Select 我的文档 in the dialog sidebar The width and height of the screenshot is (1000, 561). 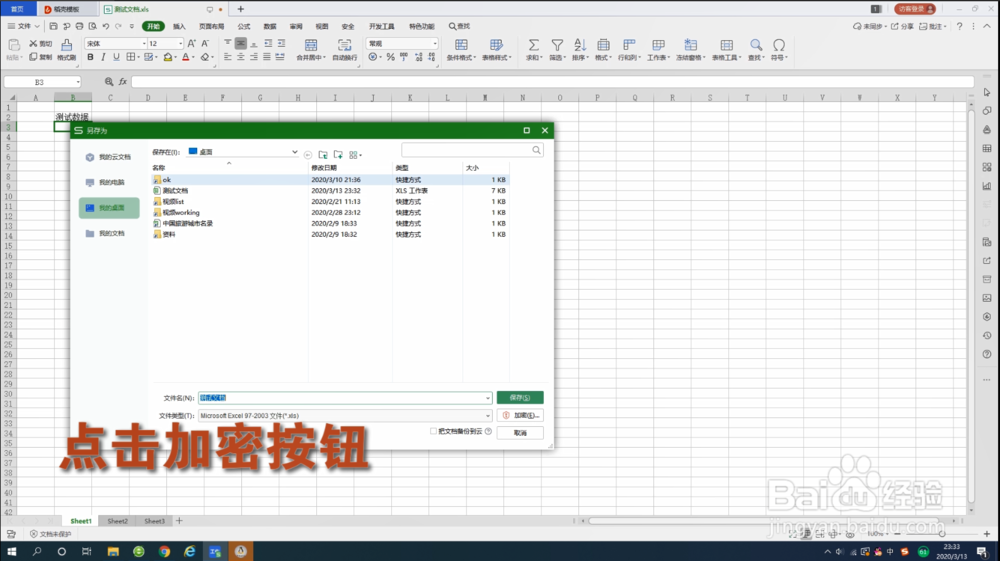coord(109,233)
